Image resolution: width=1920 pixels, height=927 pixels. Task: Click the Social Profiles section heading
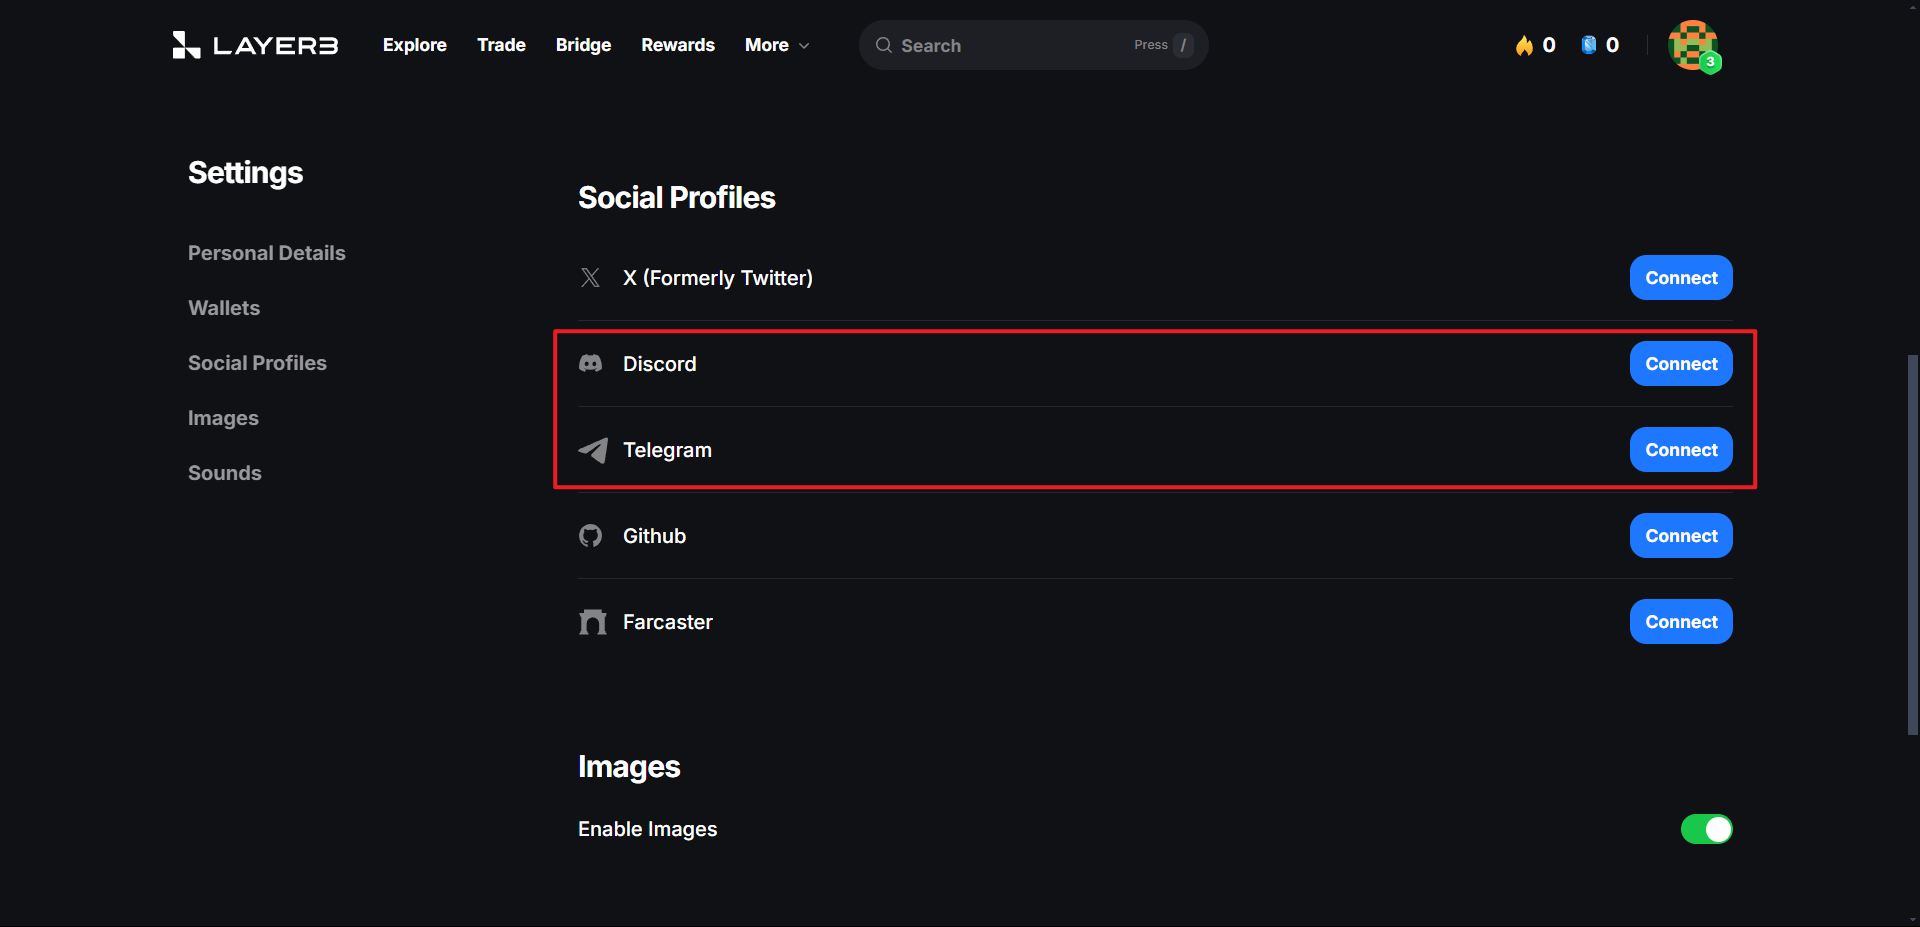[677, 198]
